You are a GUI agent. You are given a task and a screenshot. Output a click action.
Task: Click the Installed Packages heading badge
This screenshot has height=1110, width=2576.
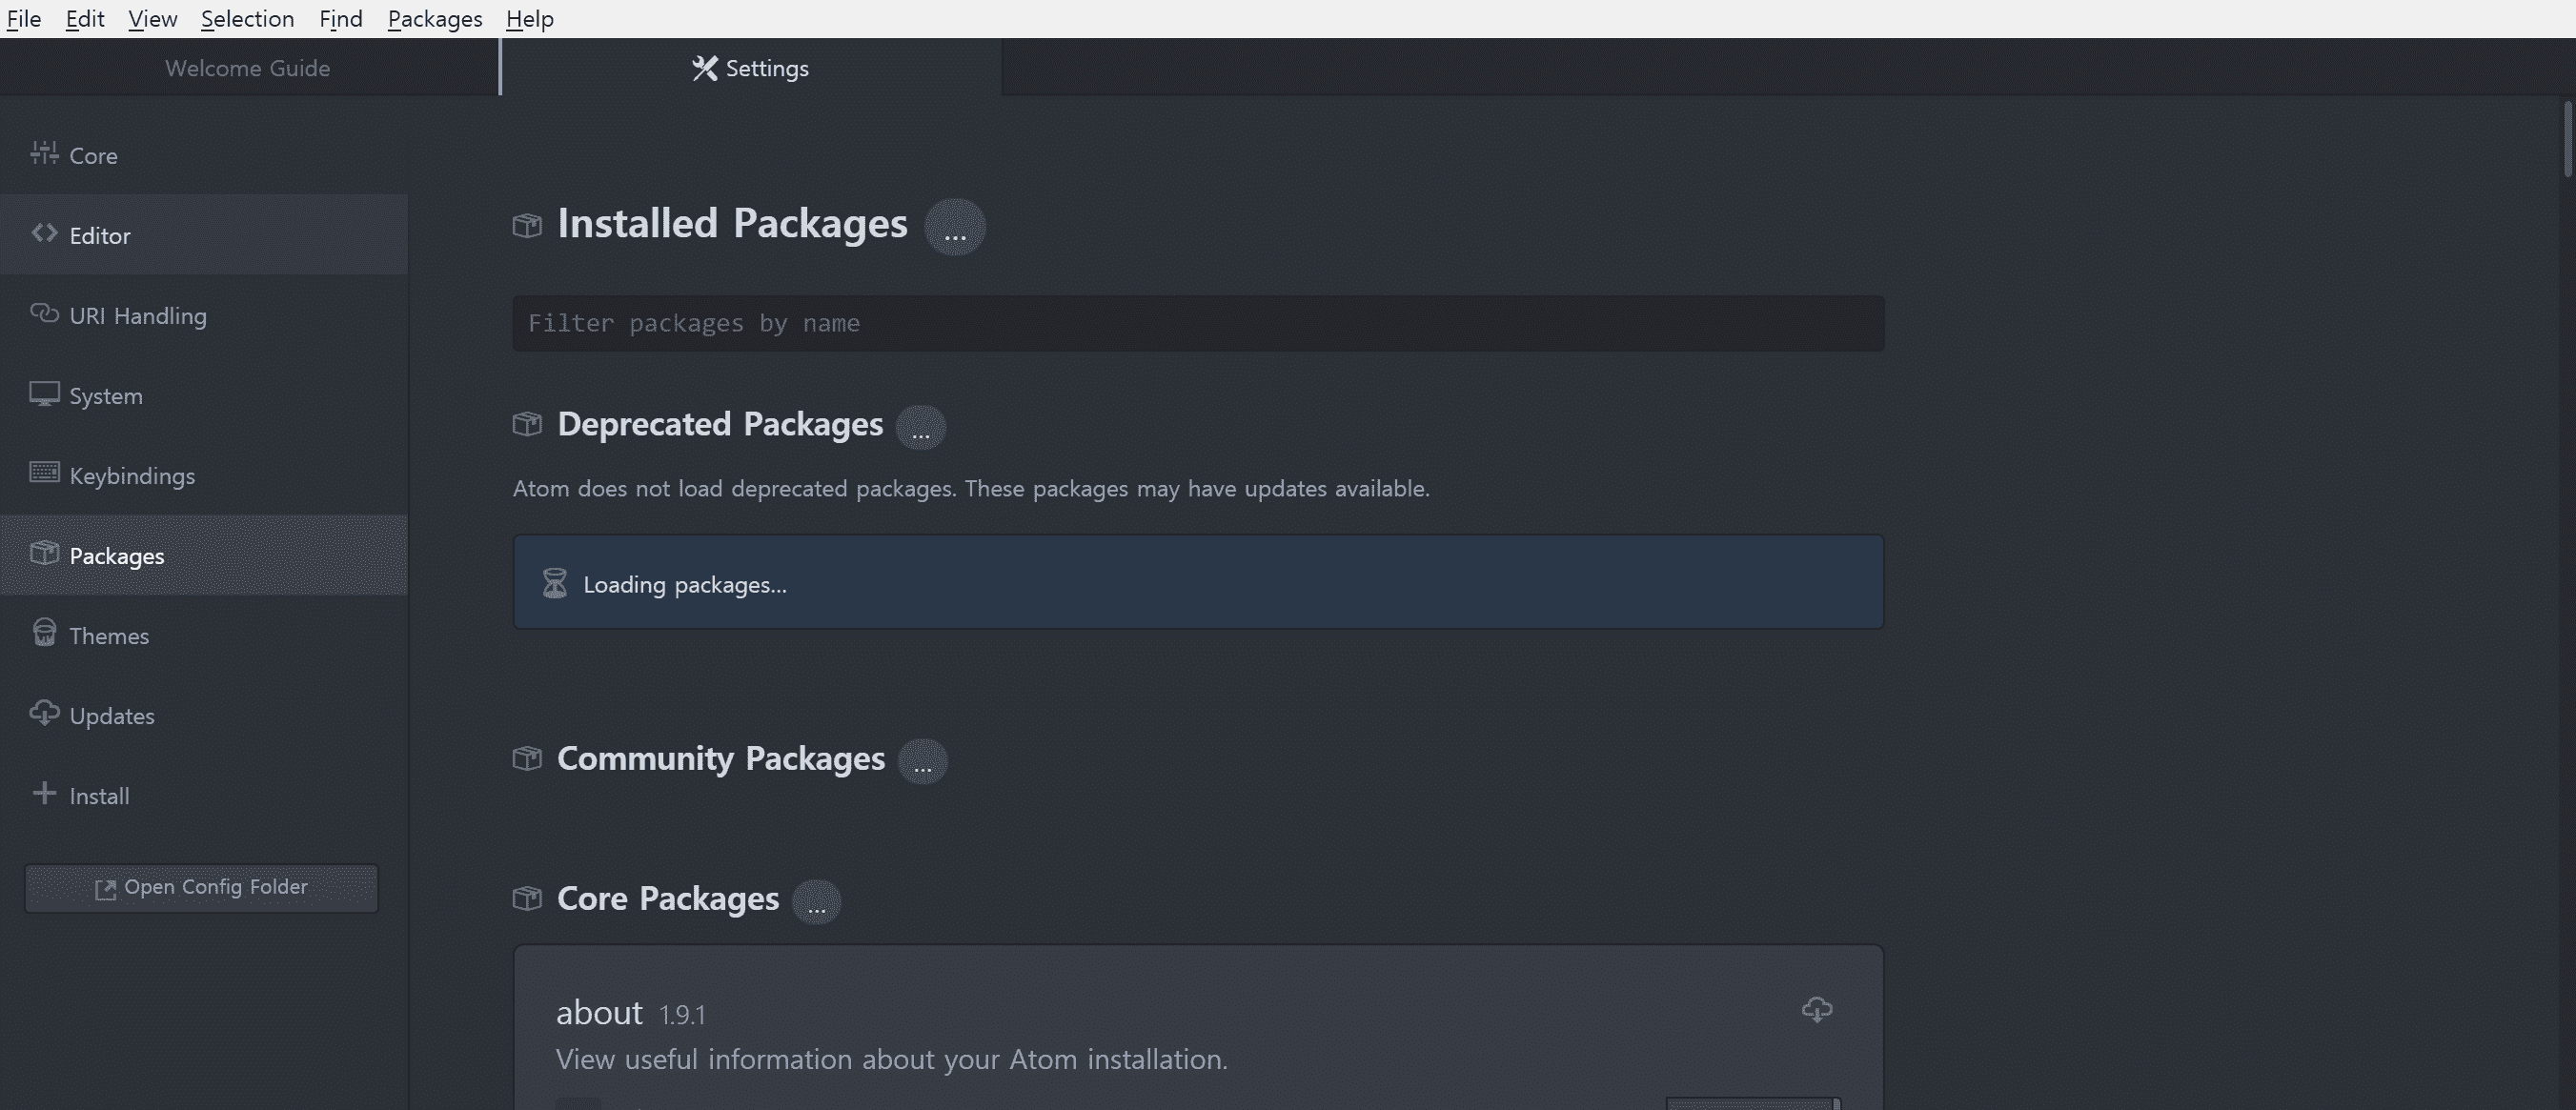954,226
